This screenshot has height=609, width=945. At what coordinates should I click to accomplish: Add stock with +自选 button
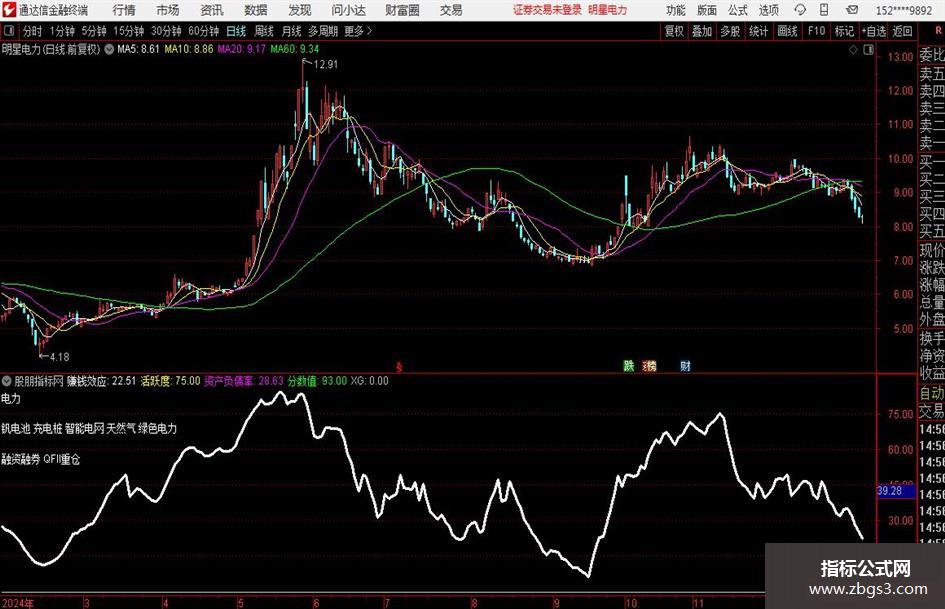point(874,31)
